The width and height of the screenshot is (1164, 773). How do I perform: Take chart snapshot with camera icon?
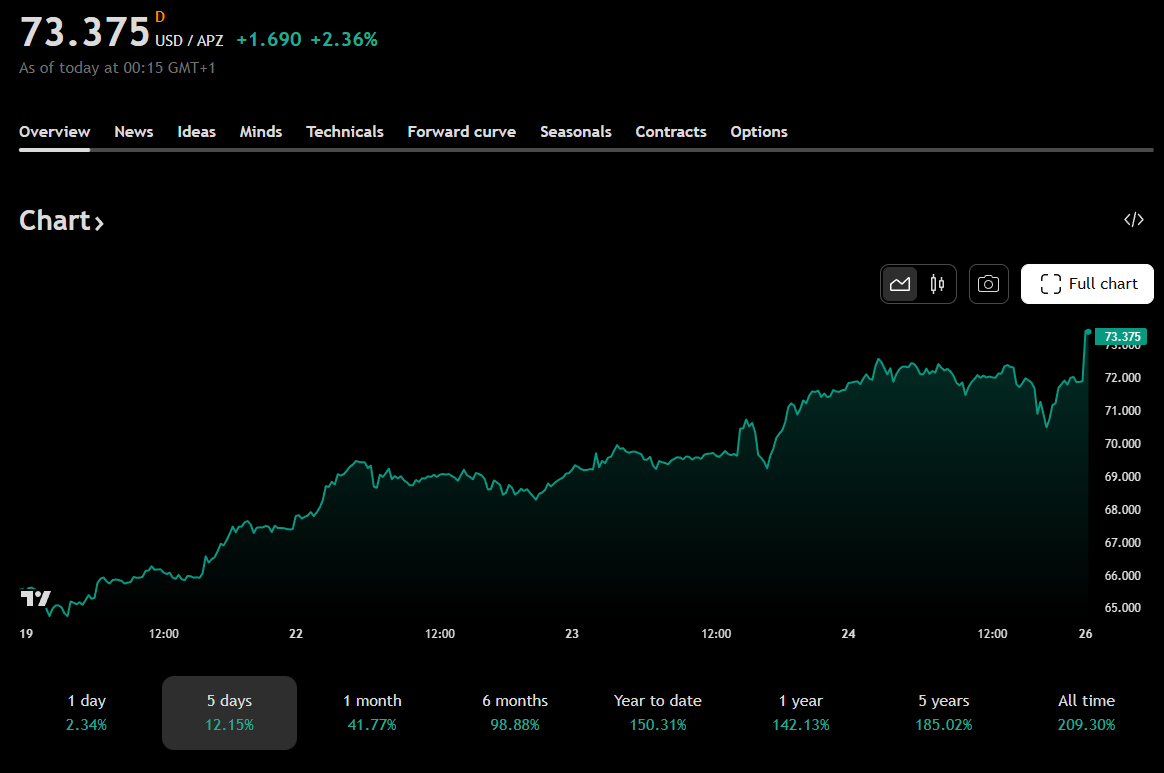pos(988,284)
